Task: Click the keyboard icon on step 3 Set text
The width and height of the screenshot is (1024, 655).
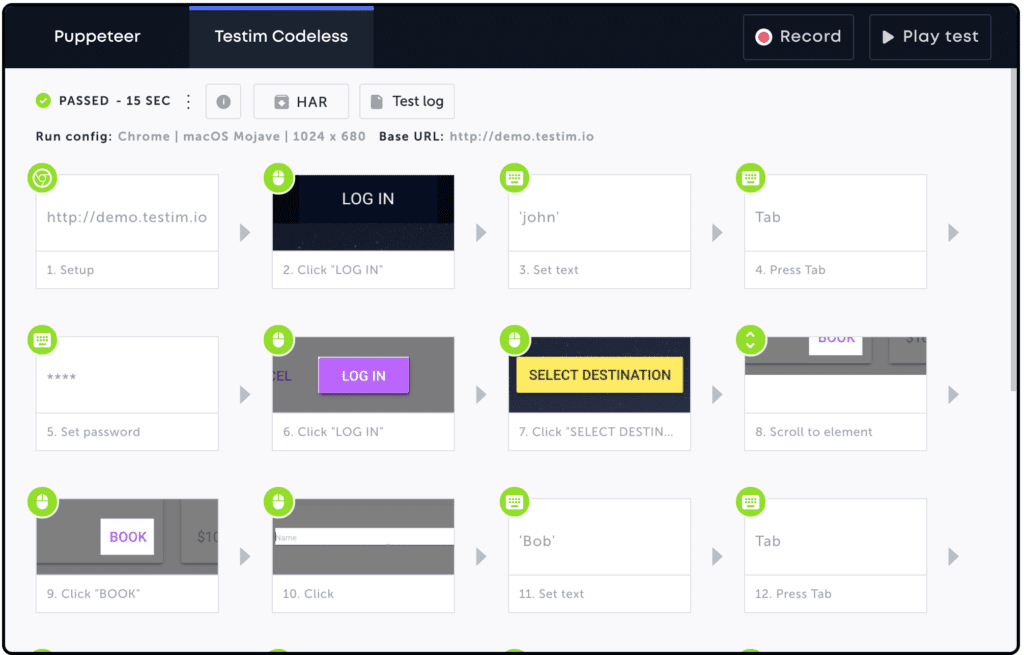Action: pos(515,178)
